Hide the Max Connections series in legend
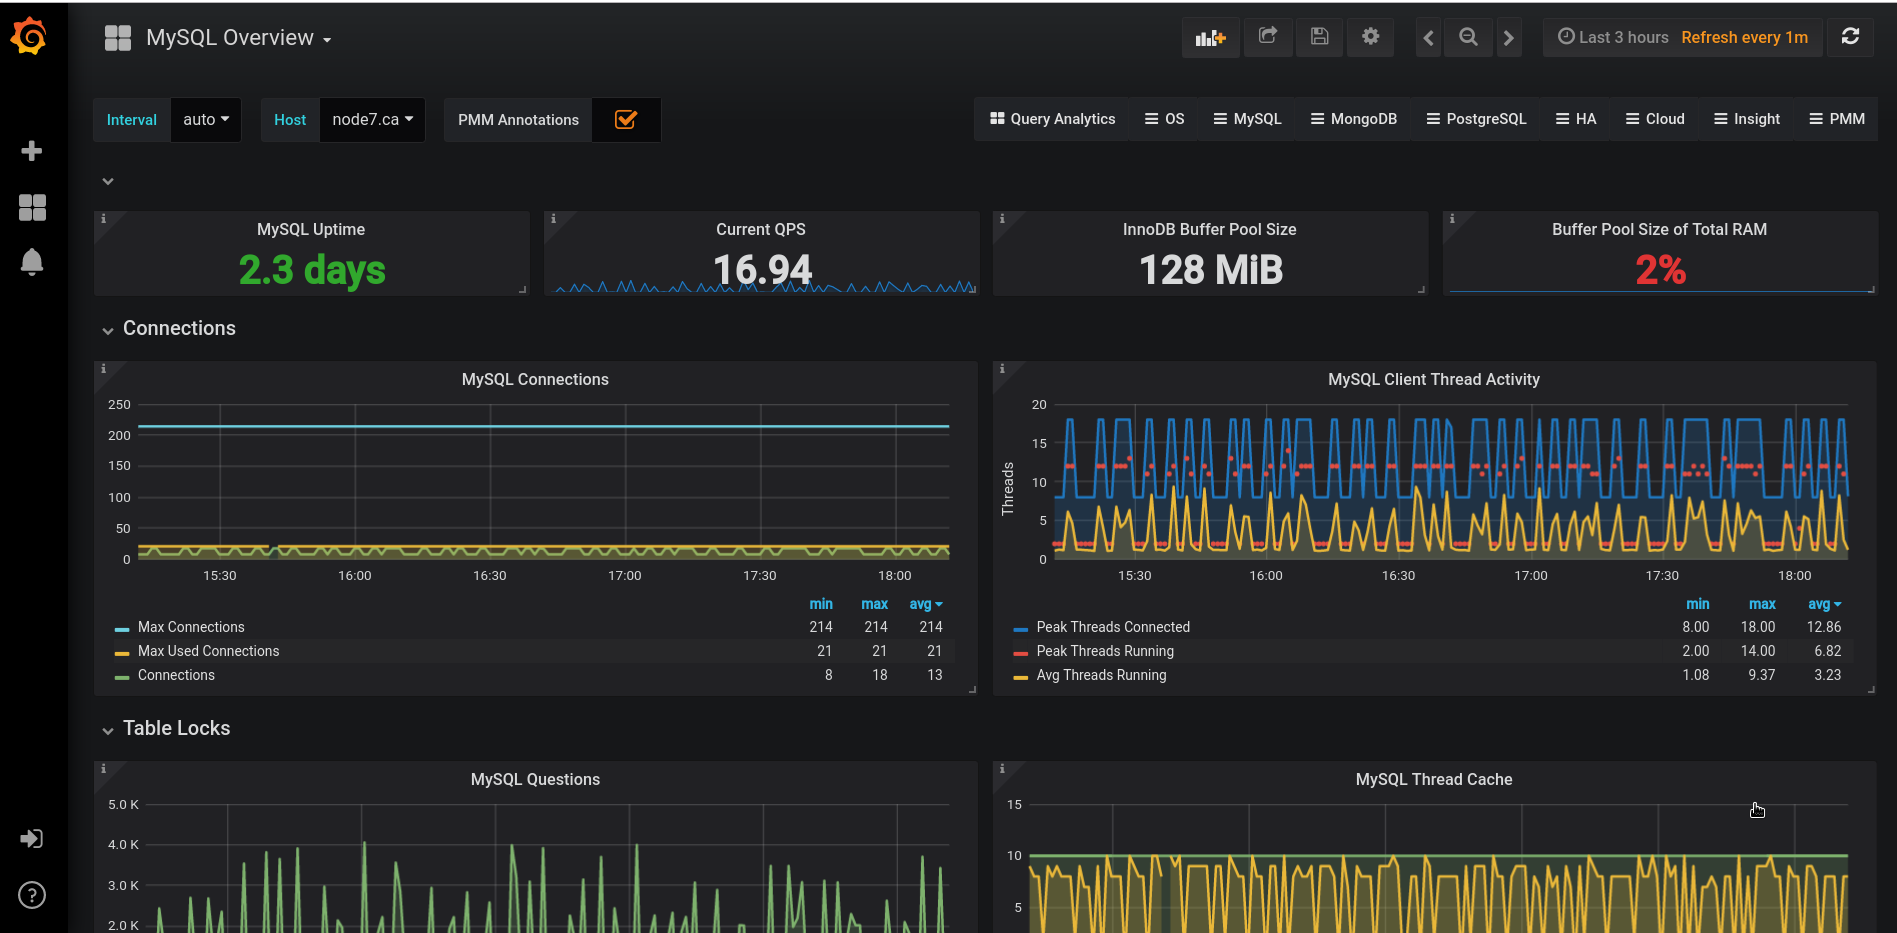This screenshot has width=1897, height=933. pyautogui.click(x=191, y=627)
